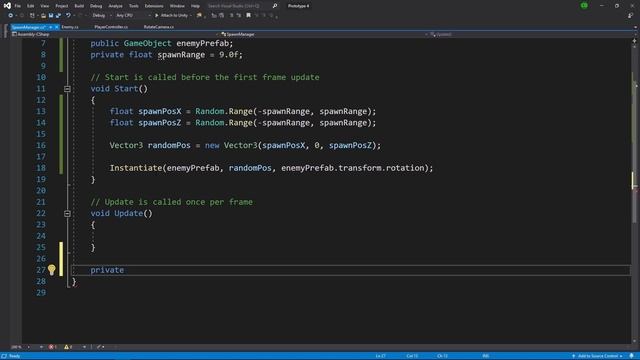Screen dimensions: 640x360
Task: Click the error count indicator icon
Action: point(52,347)
